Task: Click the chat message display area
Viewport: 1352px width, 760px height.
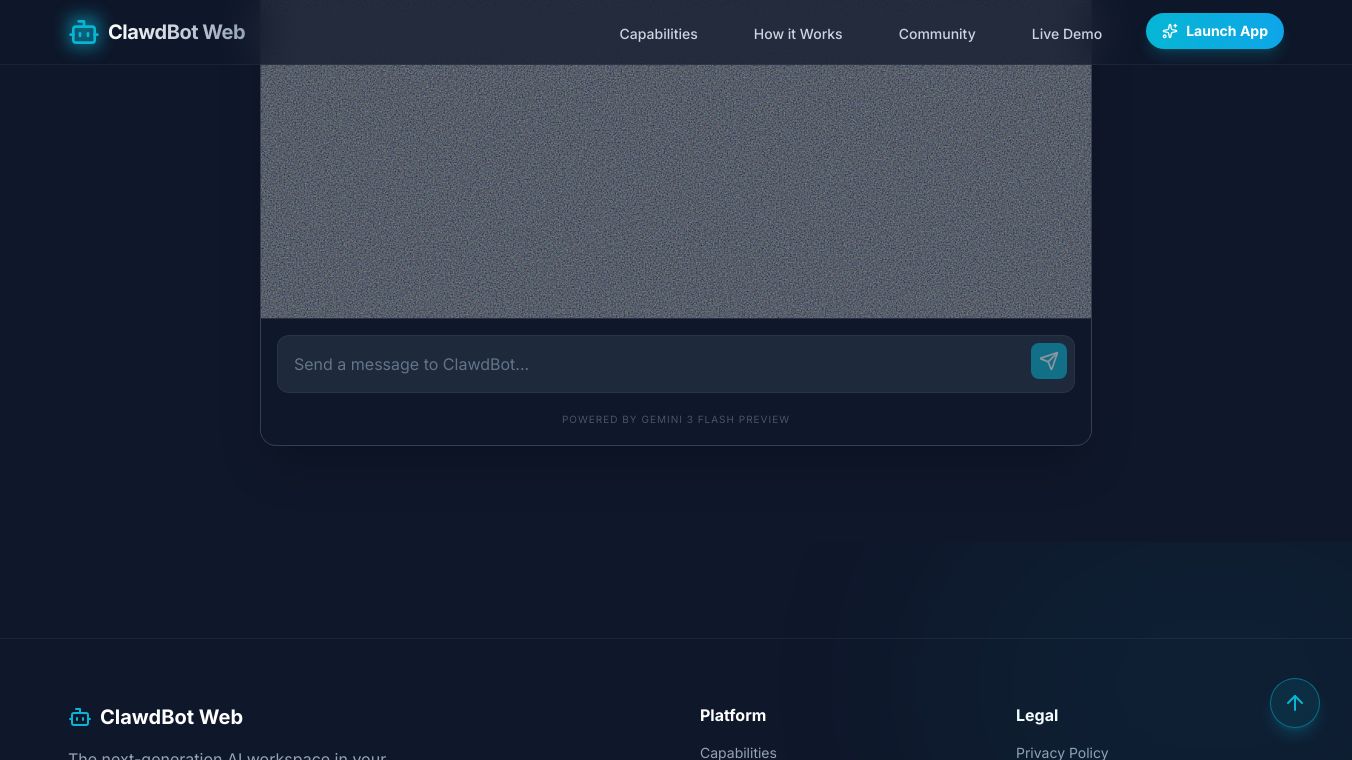Action: point(676,191)
